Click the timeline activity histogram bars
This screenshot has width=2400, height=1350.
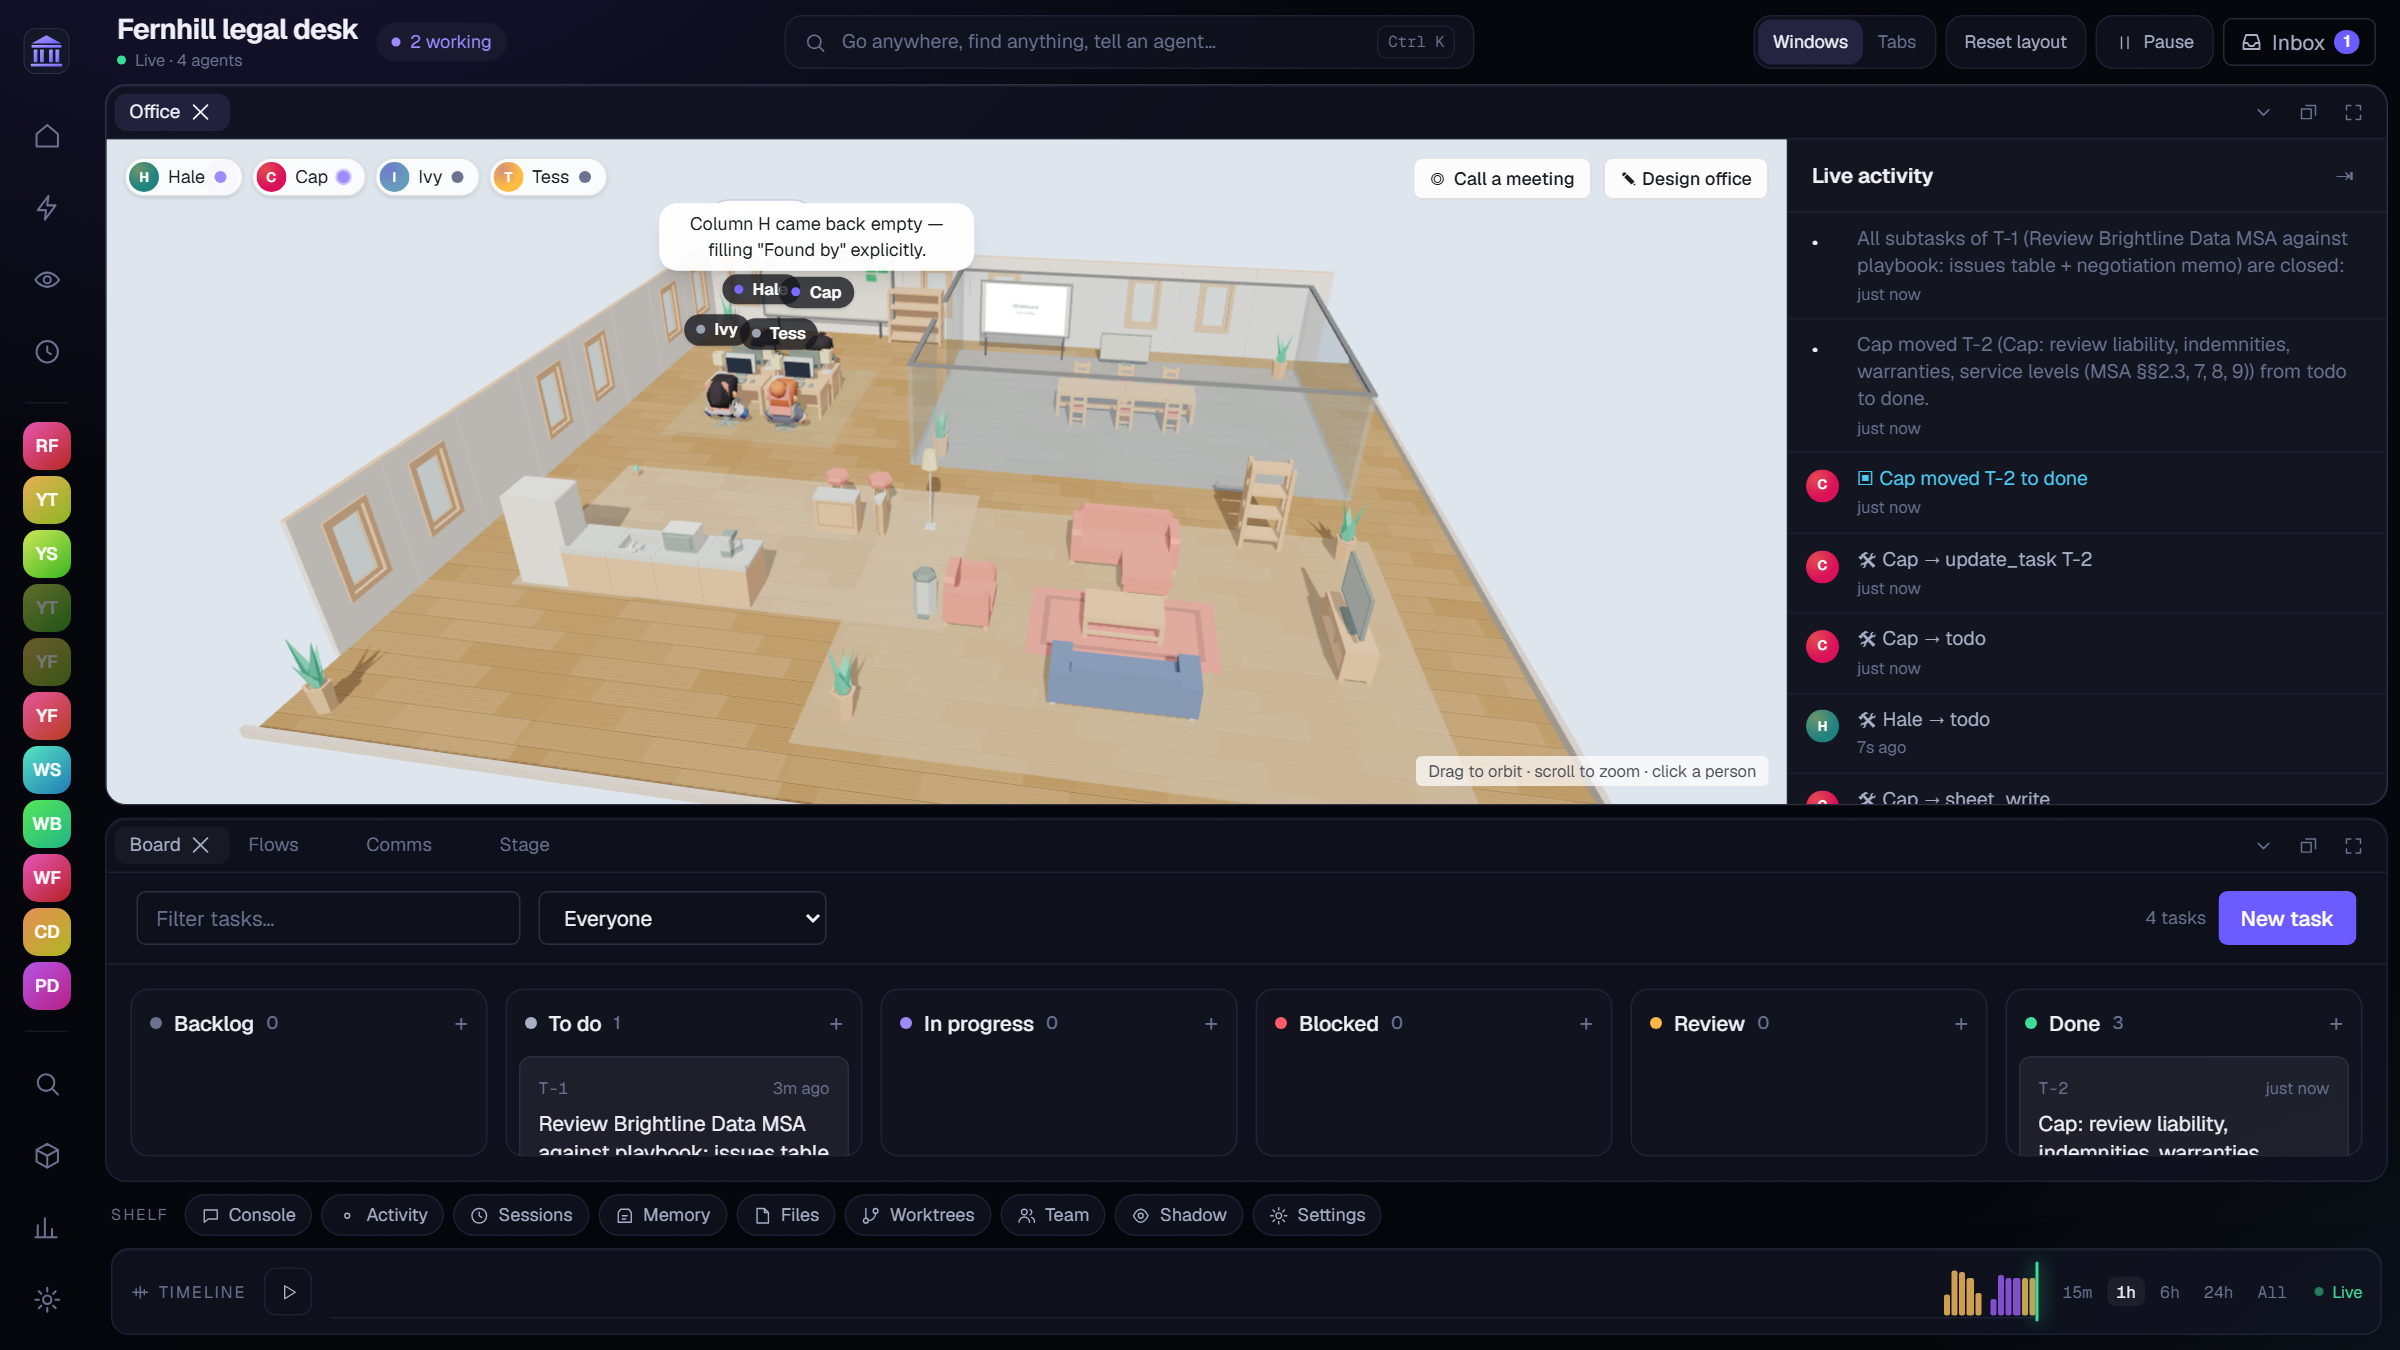coord(1990,1291)
